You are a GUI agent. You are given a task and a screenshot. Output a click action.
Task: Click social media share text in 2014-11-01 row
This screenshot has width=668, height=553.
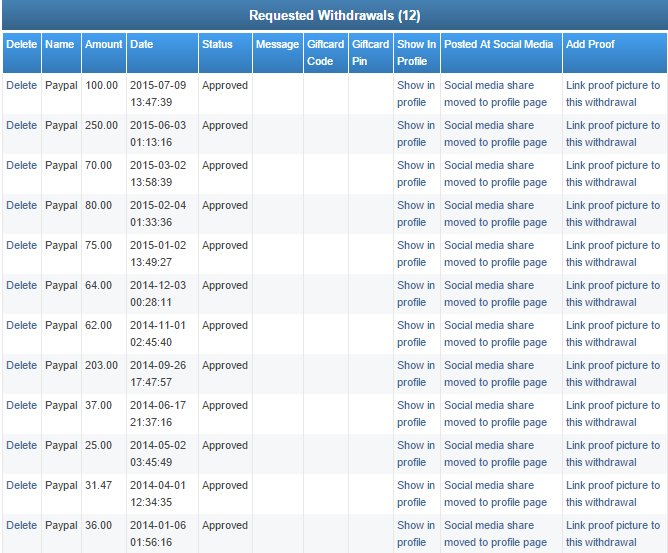[x=495, y=334]
